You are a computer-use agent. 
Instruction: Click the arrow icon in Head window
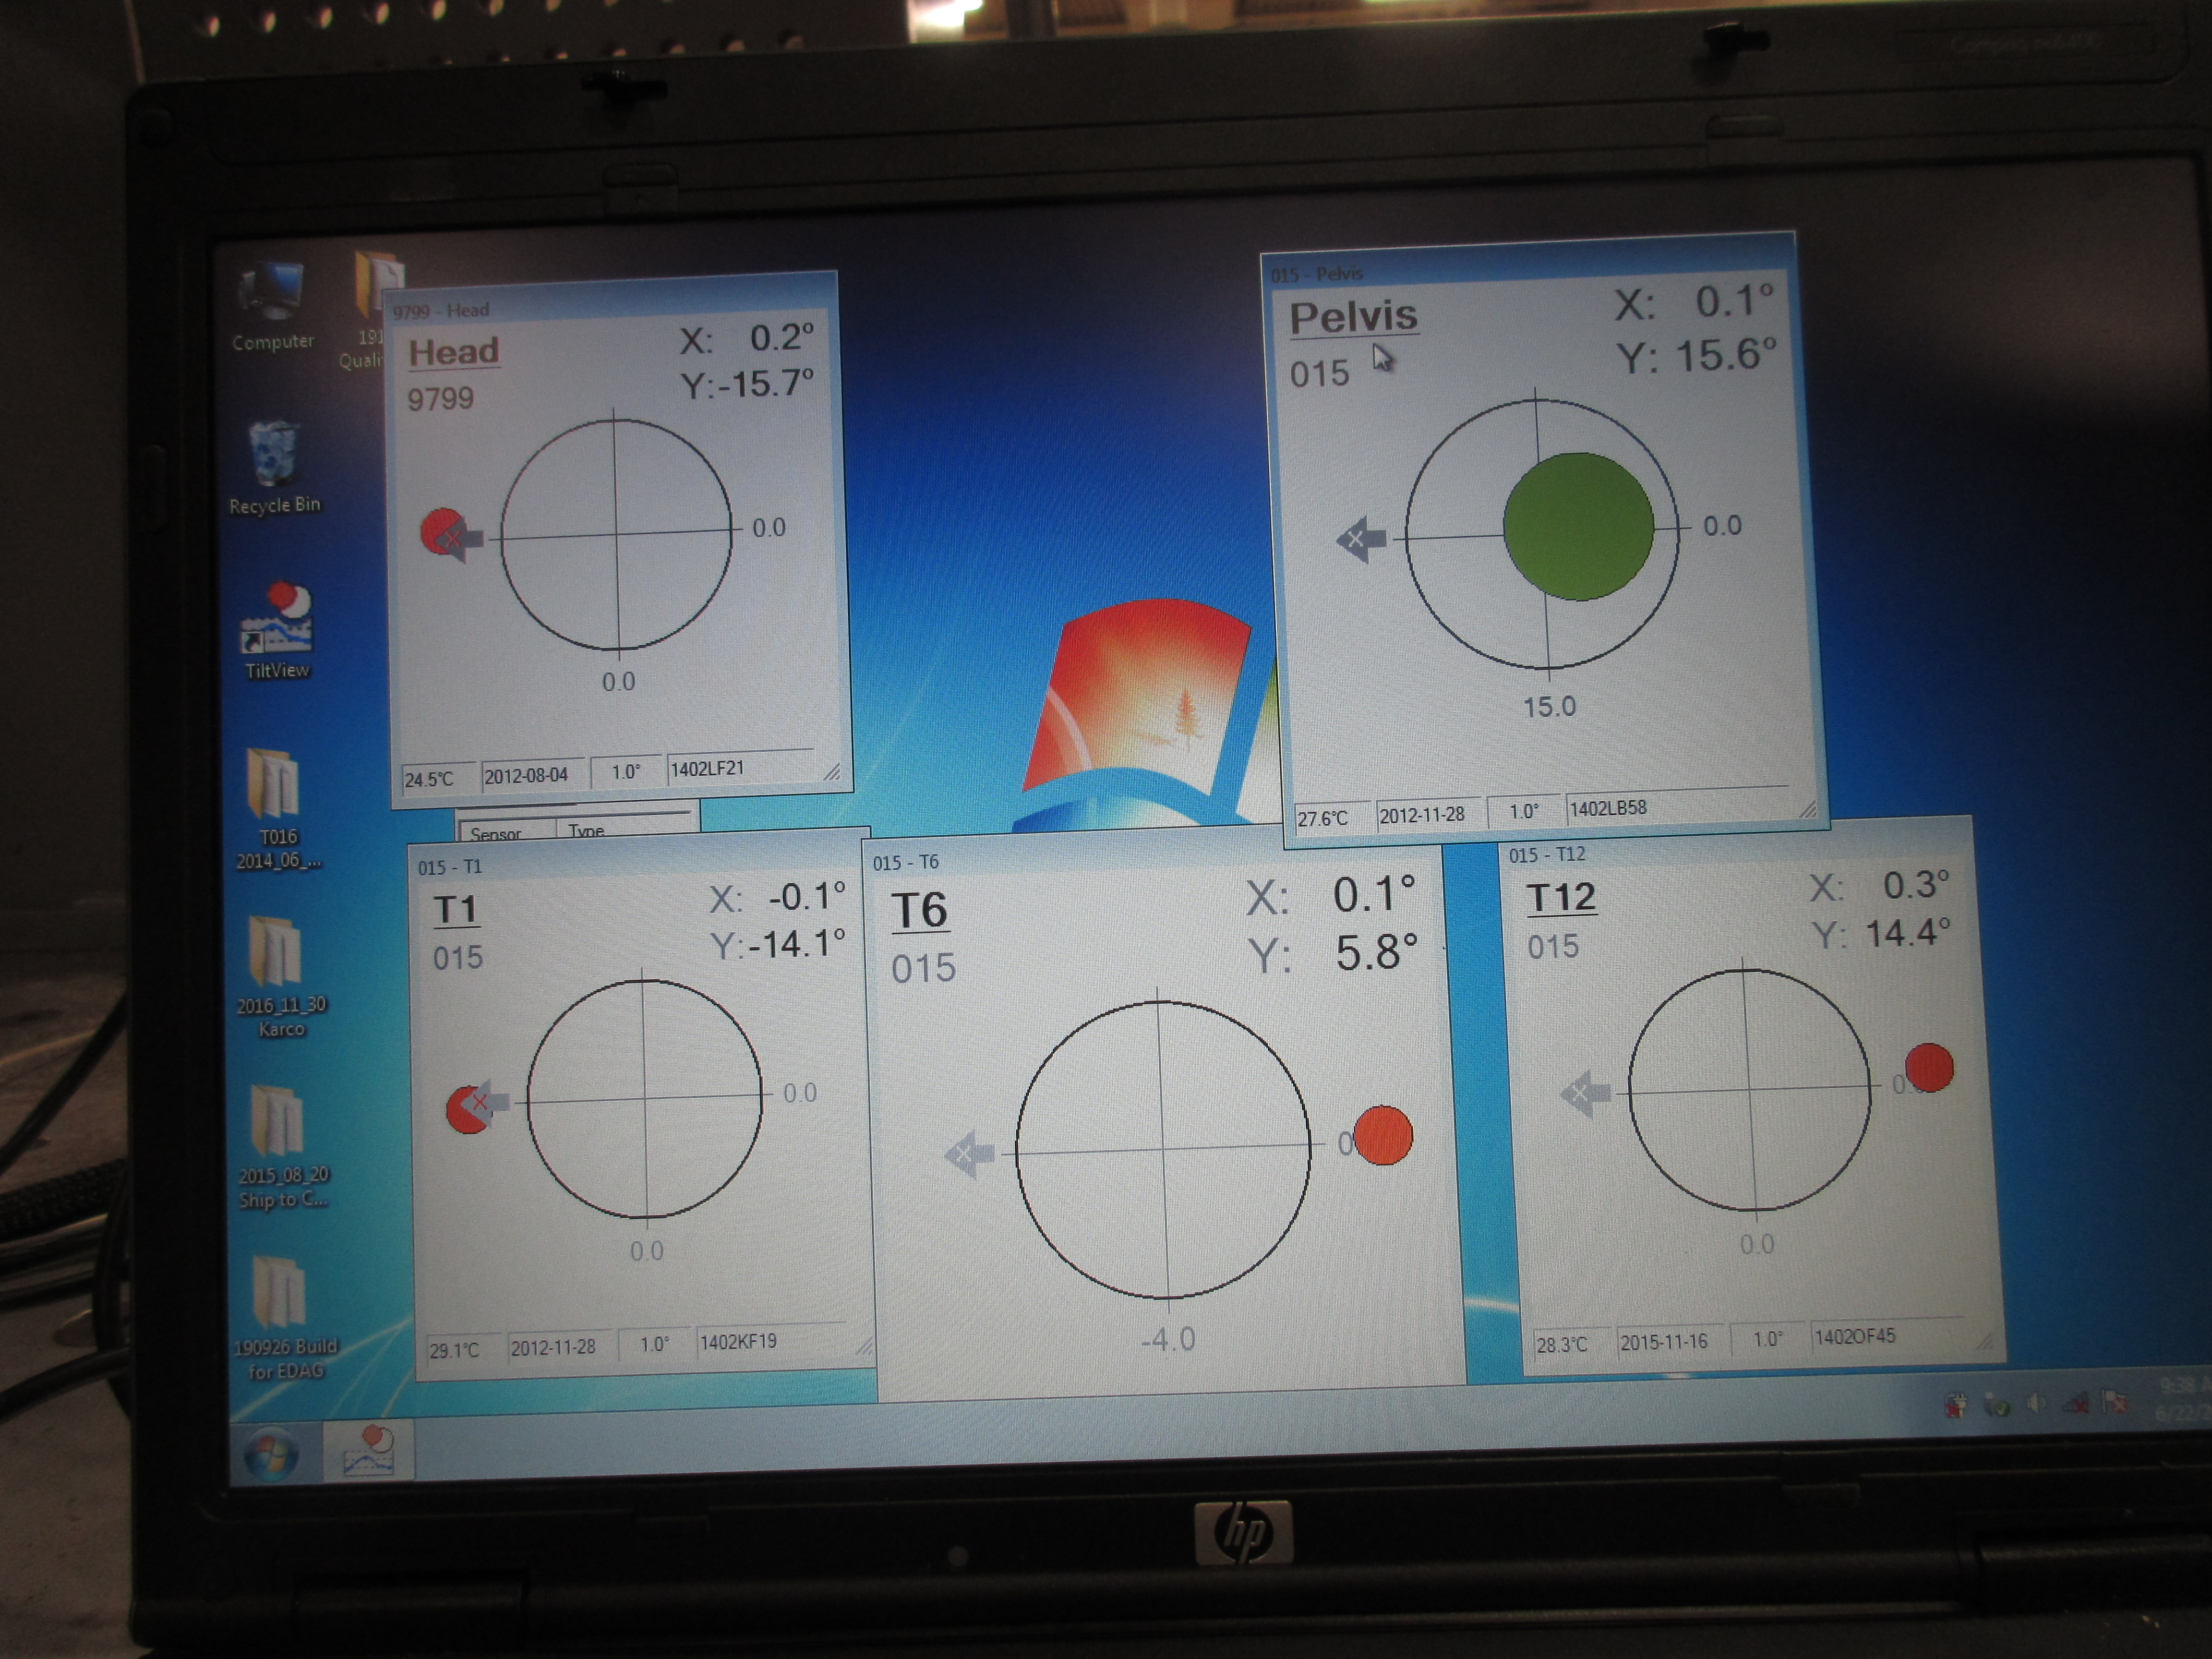point(460,539)
